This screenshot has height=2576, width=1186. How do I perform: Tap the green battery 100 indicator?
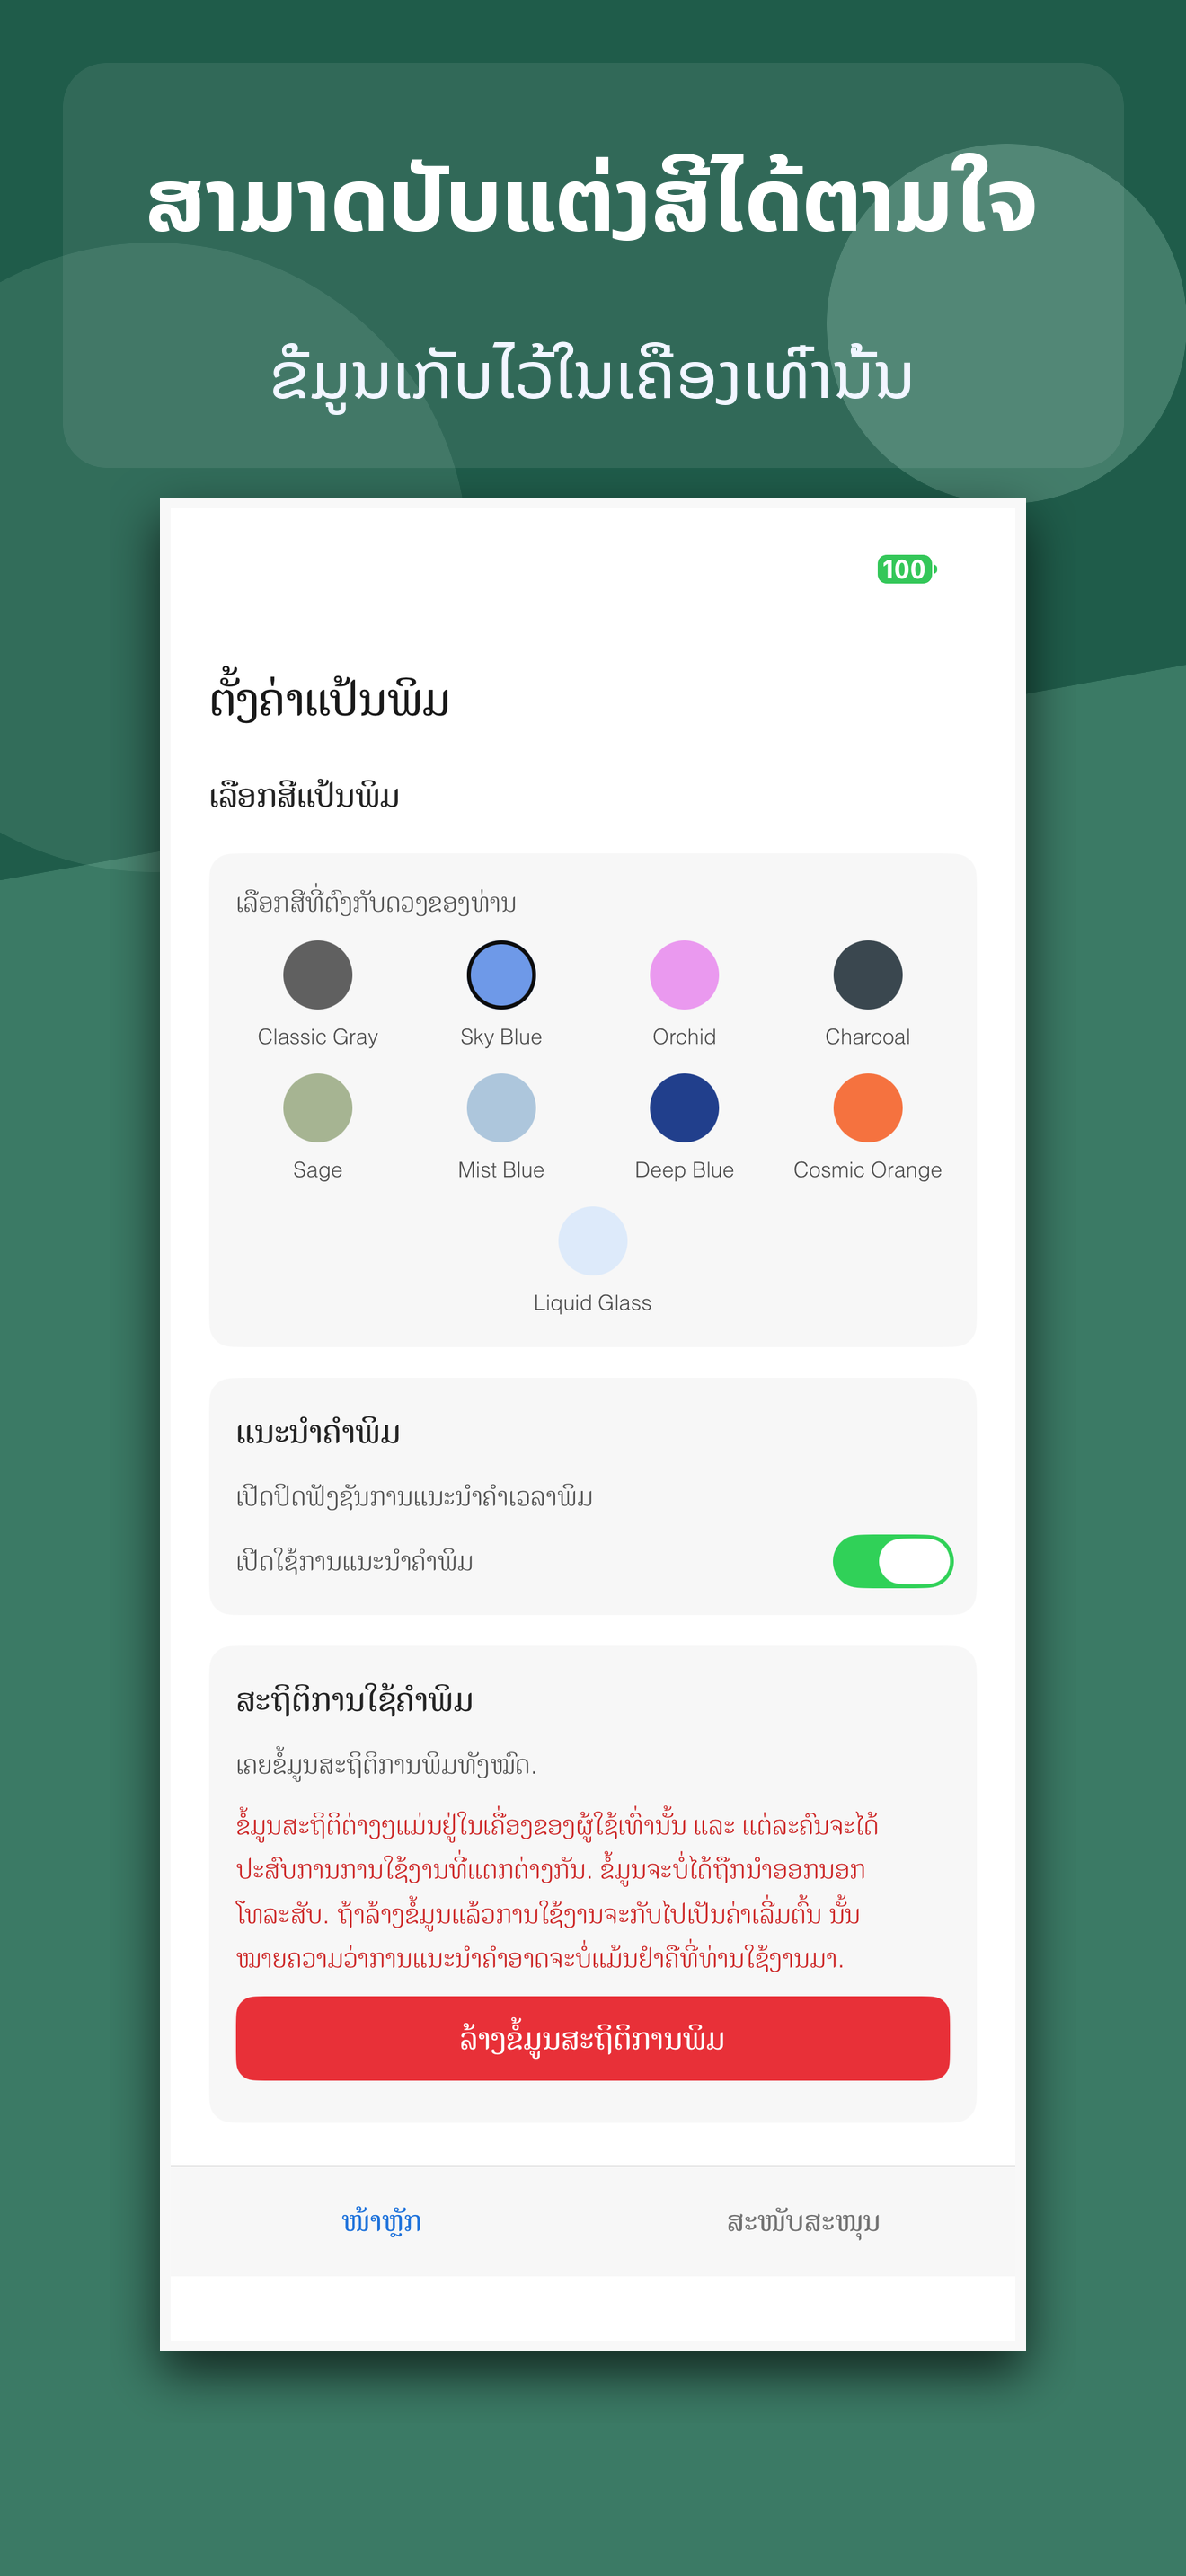click(x=906, y=569)
